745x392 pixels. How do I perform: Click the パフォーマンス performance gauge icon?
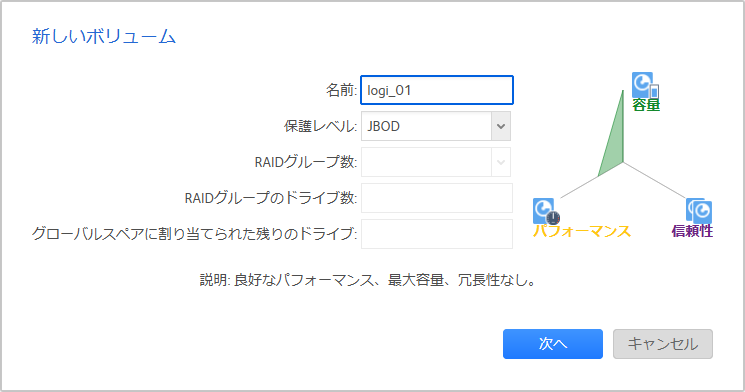coord(546,211)
